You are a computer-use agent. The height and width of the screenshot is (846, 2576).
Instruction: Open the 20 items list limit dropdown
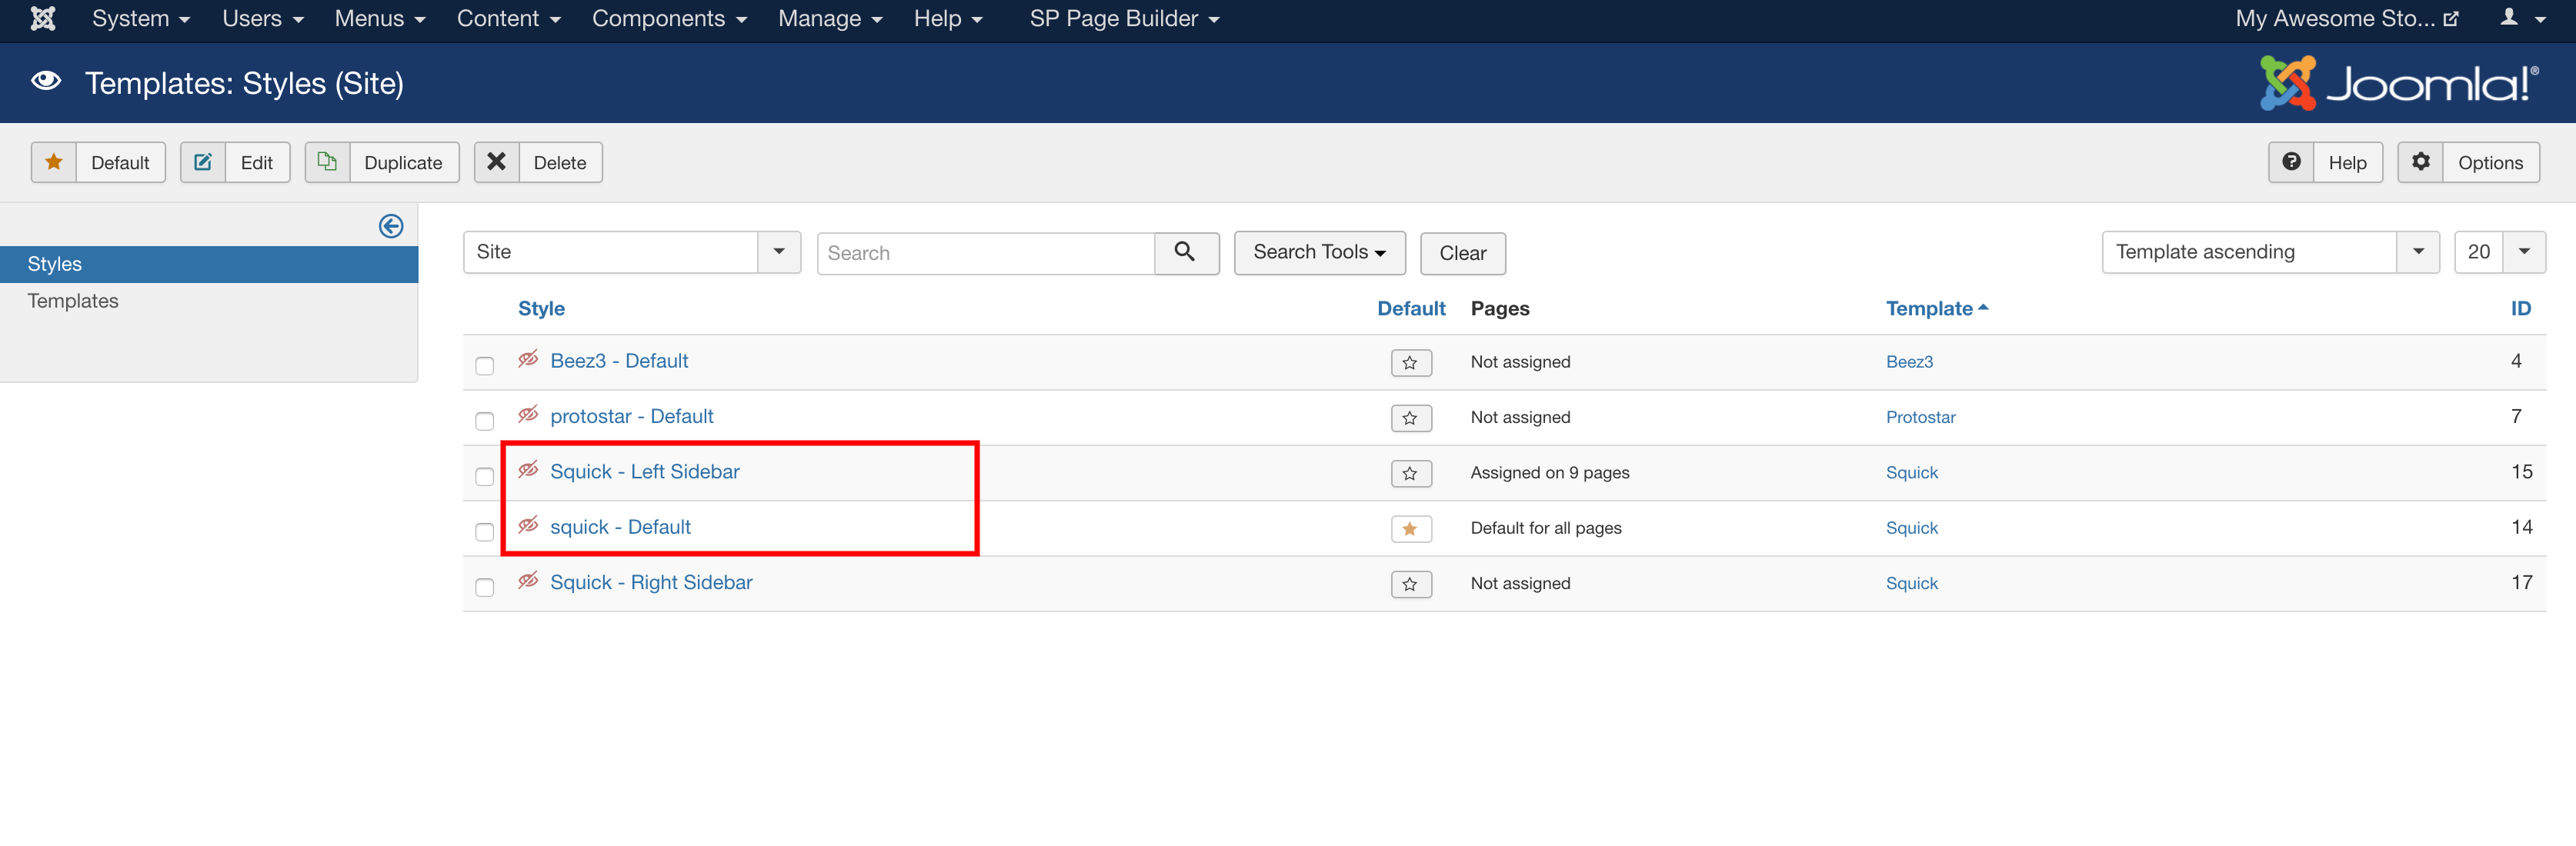pos(2499,252)
